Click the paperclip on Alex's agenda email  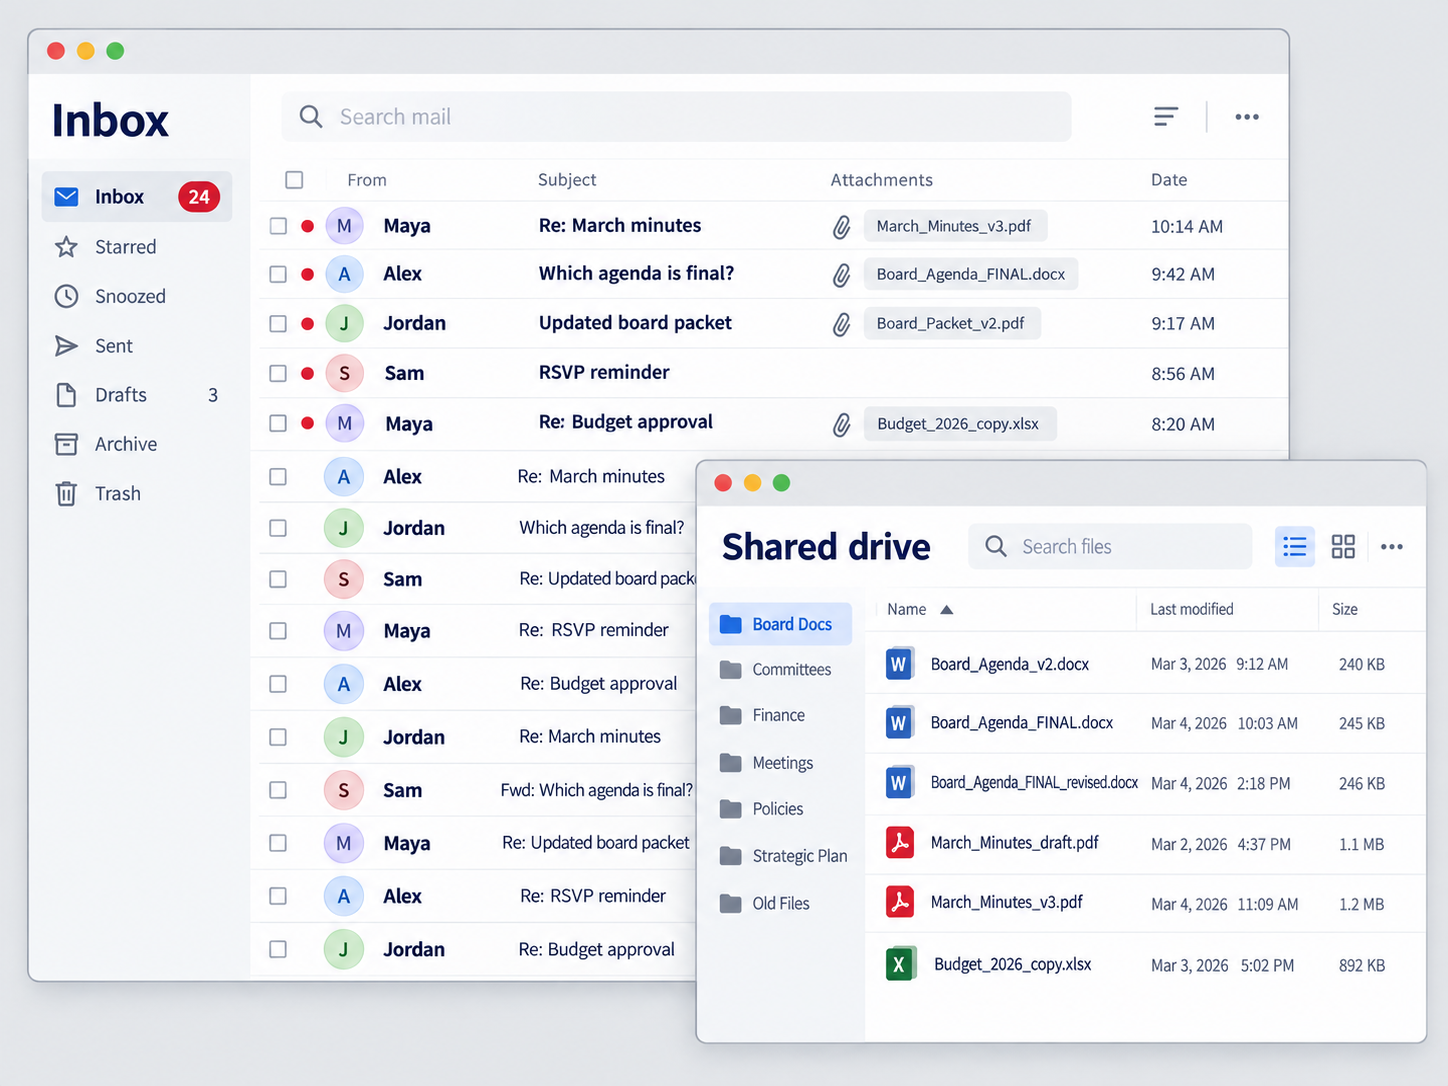point(842,275)
